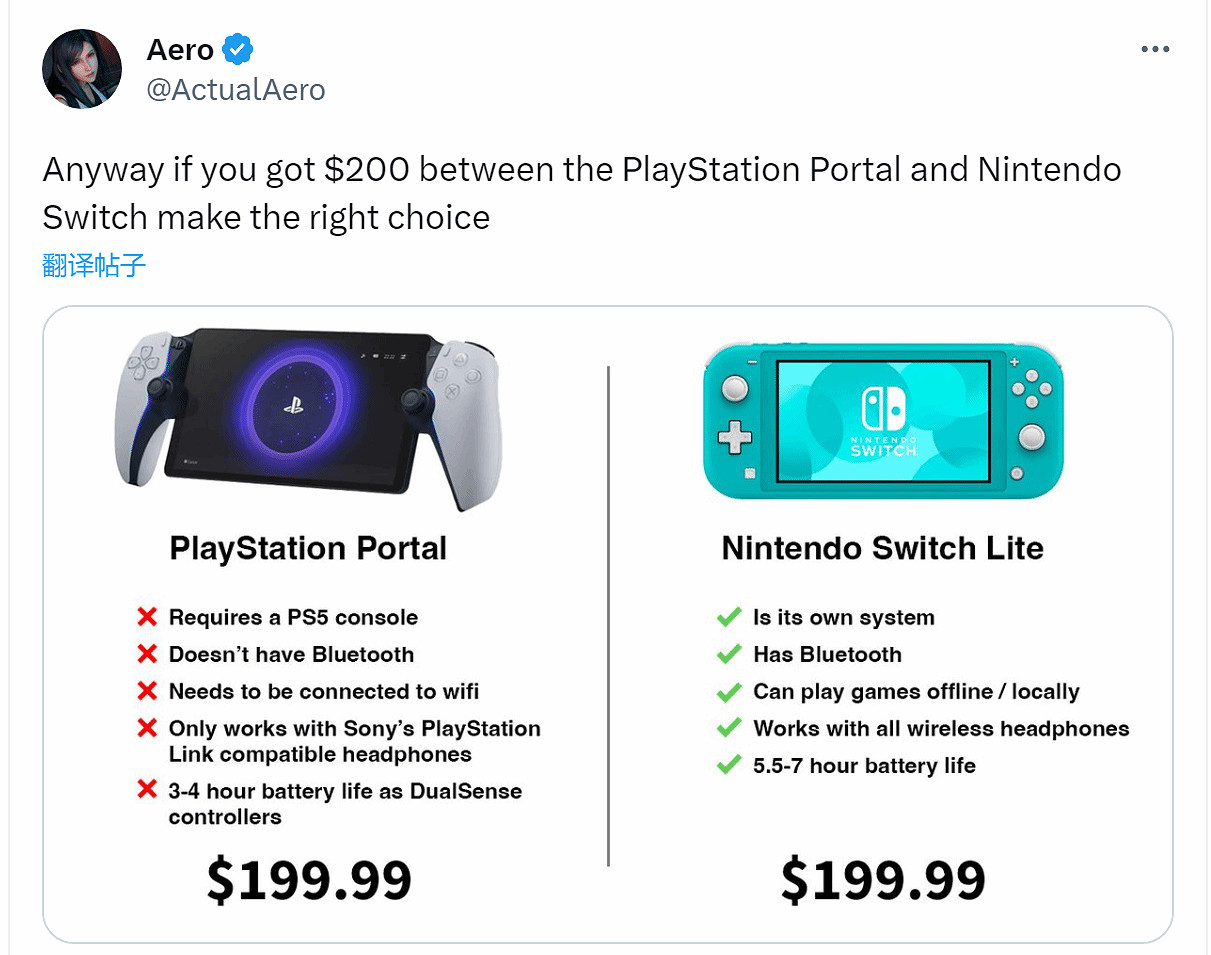Click the green check beside 'Works with all wireless headphones'
The width and height of the screenshot is (1211, 955).
[729, 728]
